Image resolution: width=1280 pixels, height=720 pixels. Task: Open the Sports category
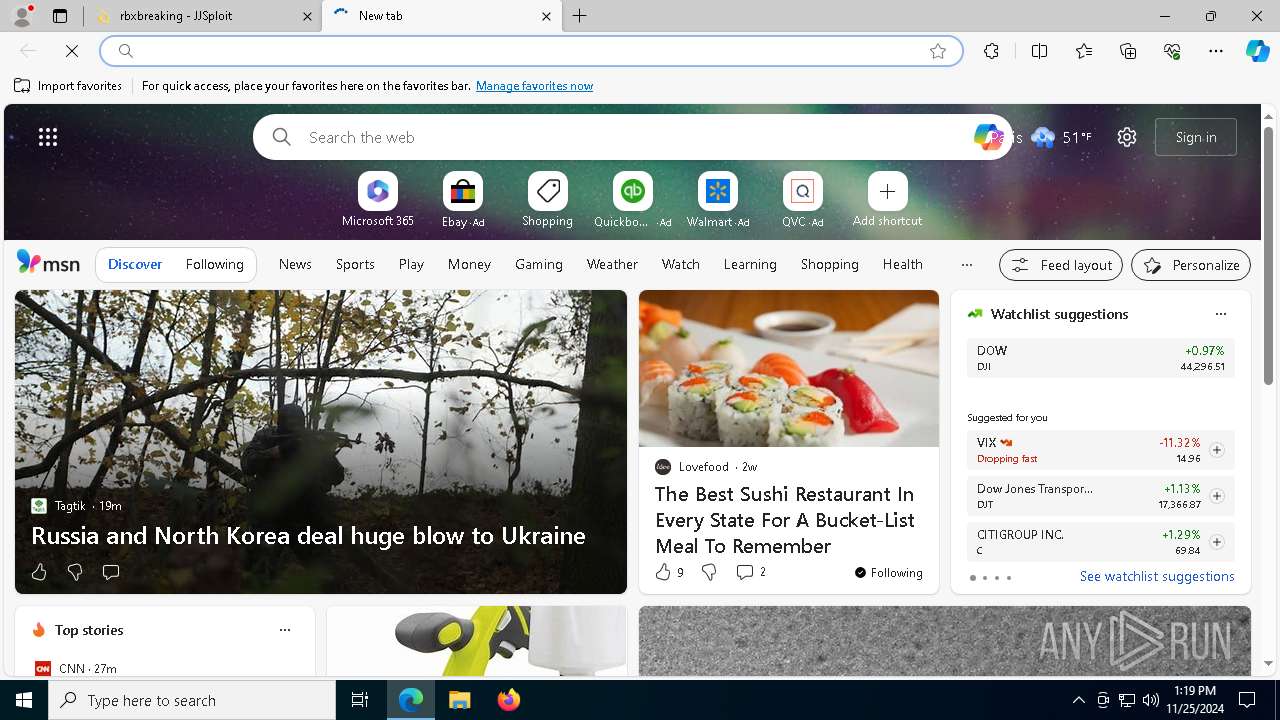(355, 264)
